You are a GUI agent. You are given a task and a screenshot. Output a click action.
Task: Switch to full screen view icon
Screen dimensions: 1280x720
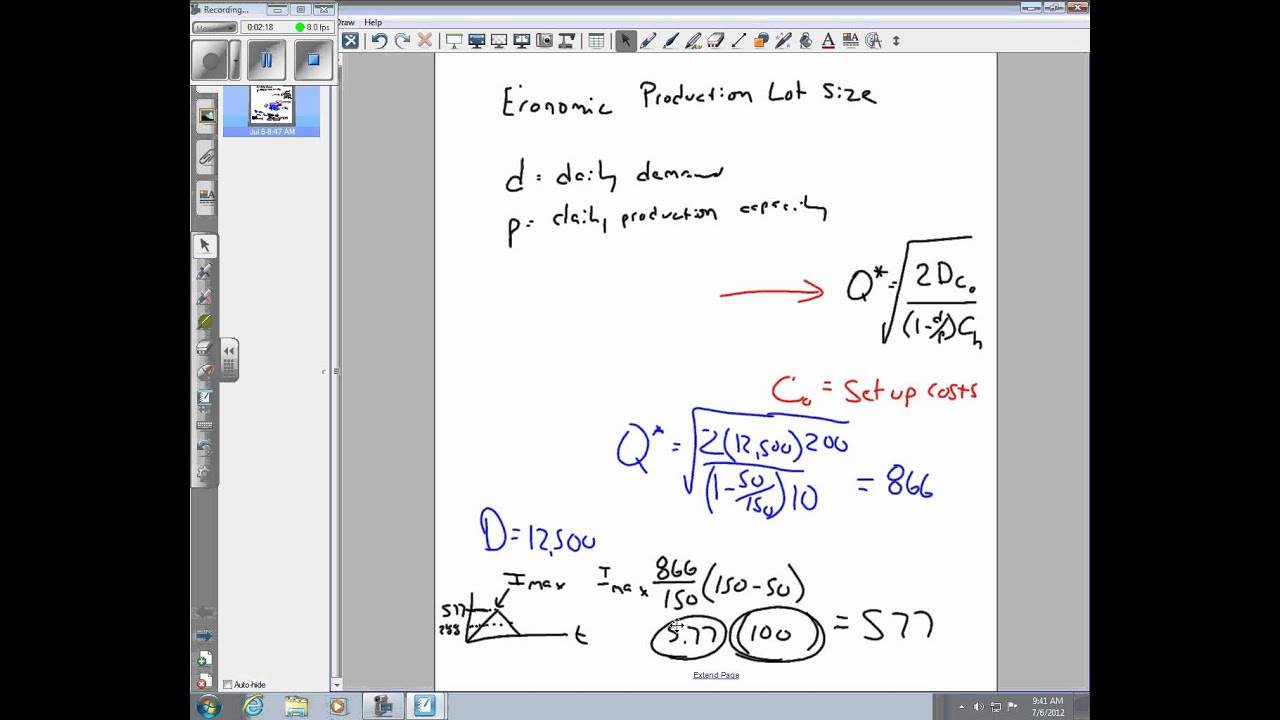[477, 41]
